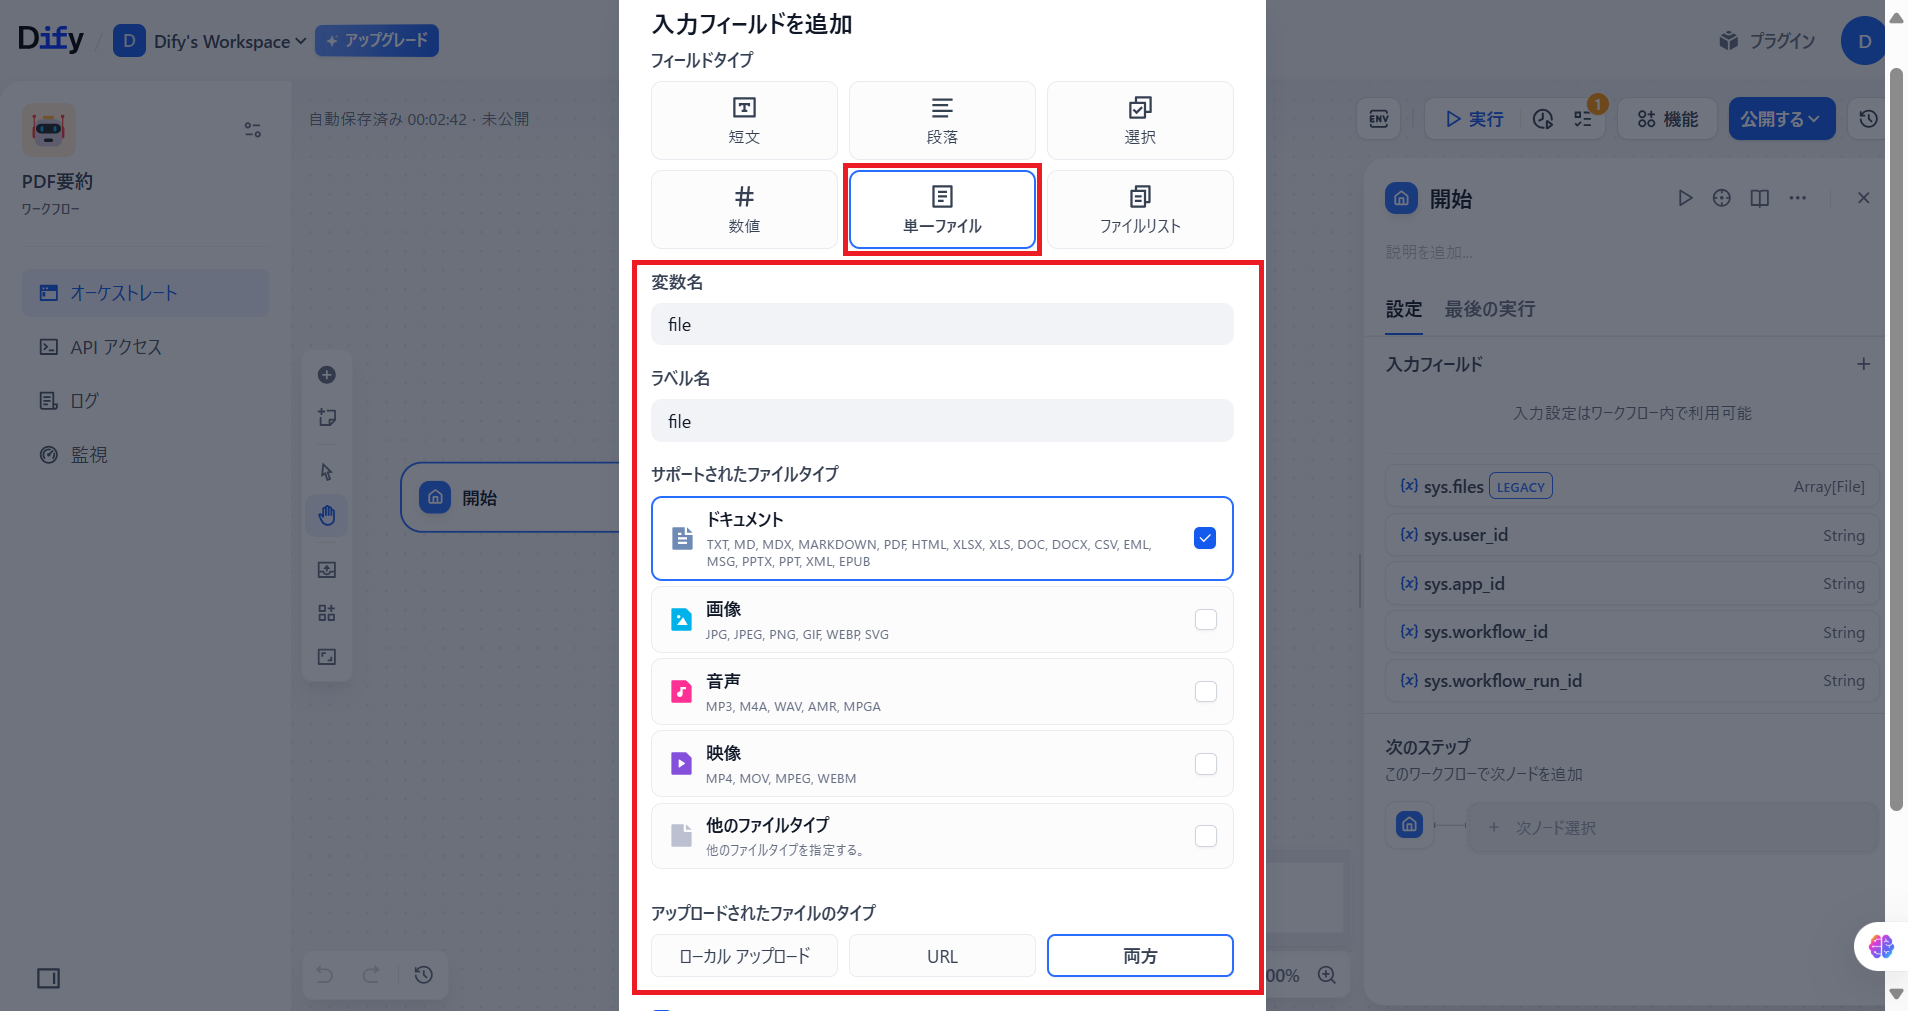Switch to the 最後の実行 tab
The width and height of the screenshot is (1908, 1011).
(x=1488, y=309)
